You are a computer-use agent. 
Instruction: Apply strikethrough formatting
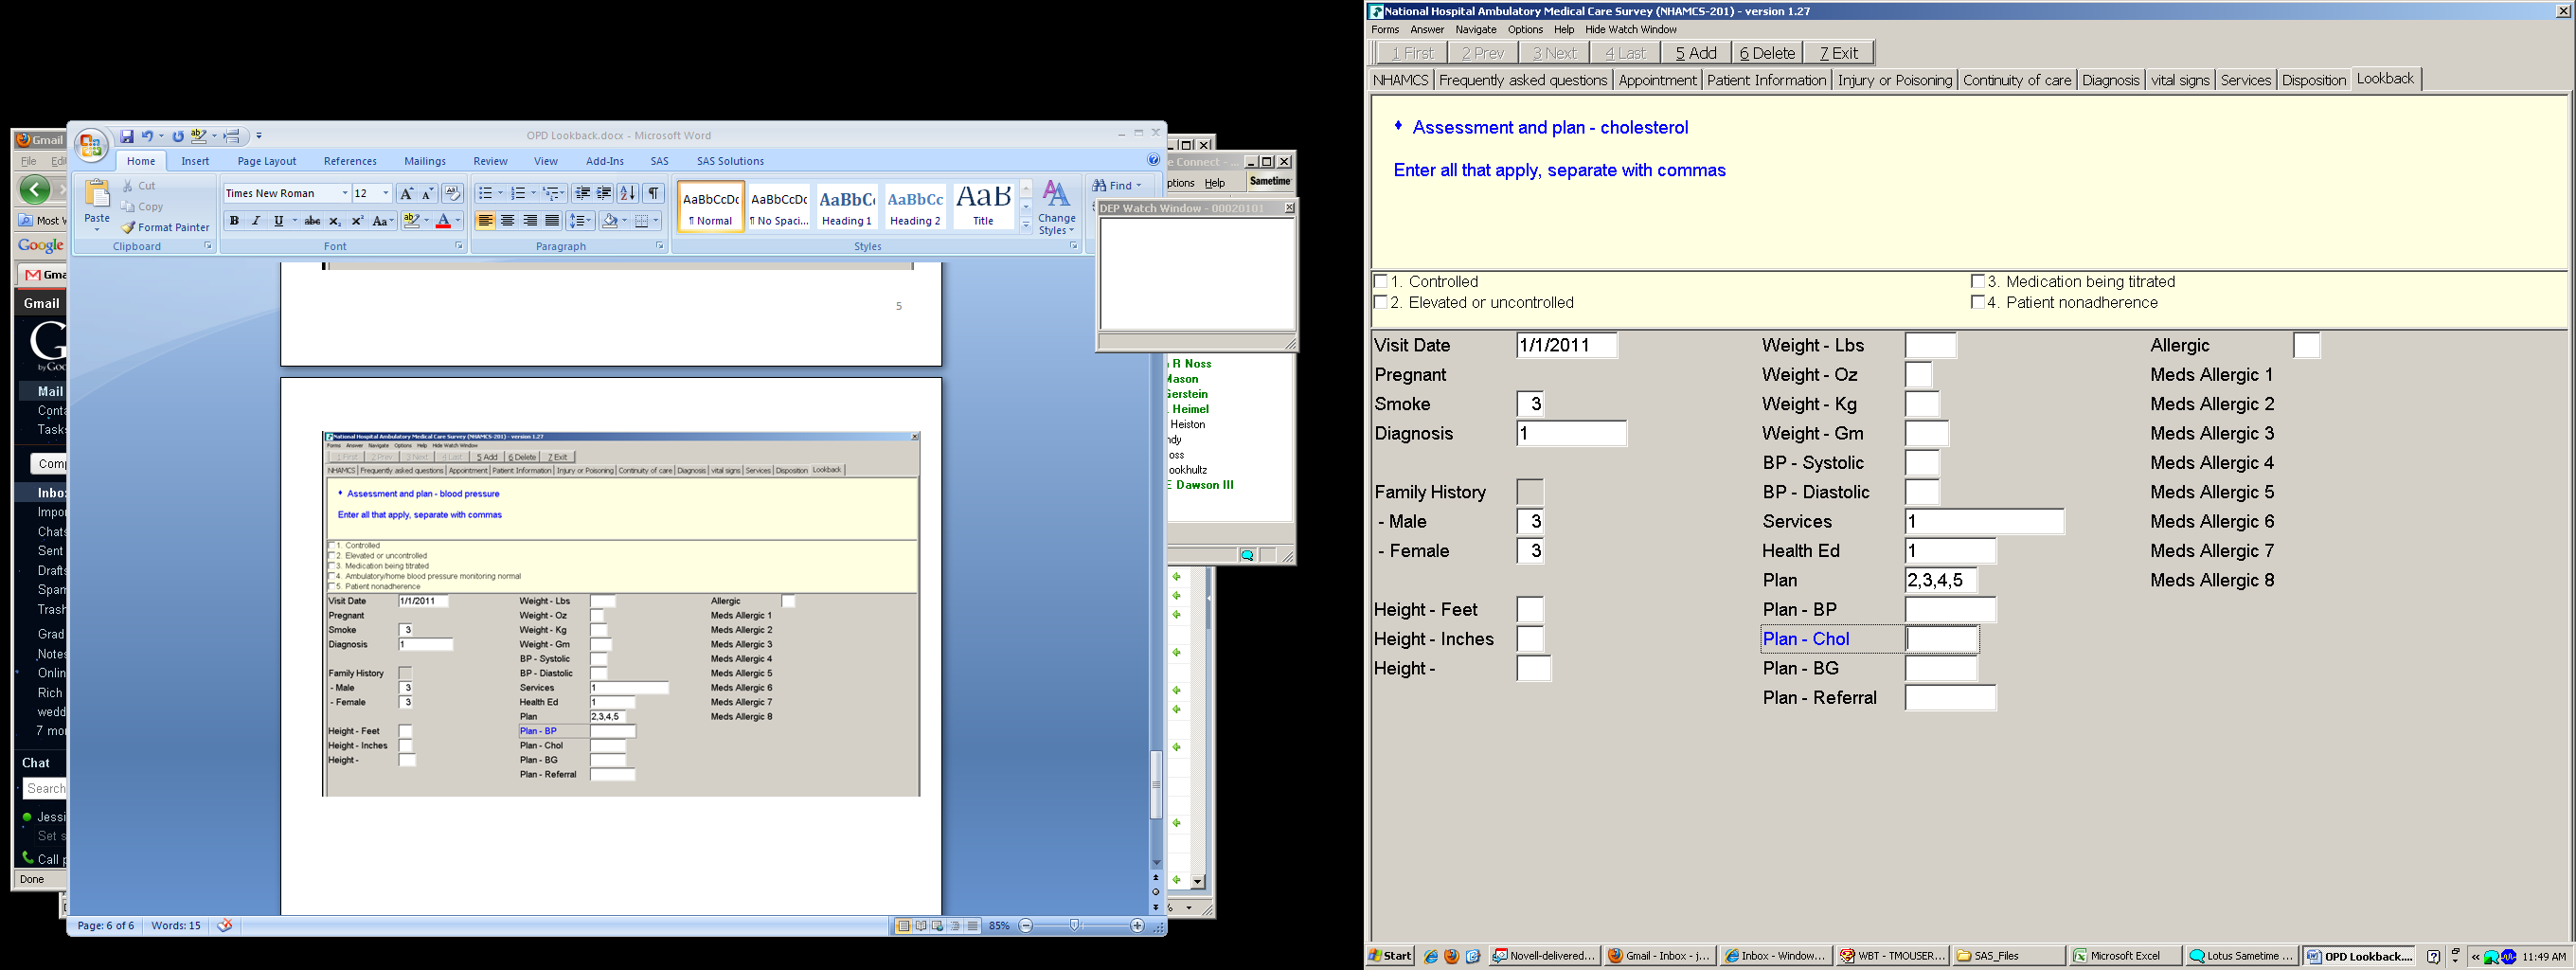[312, 221]
